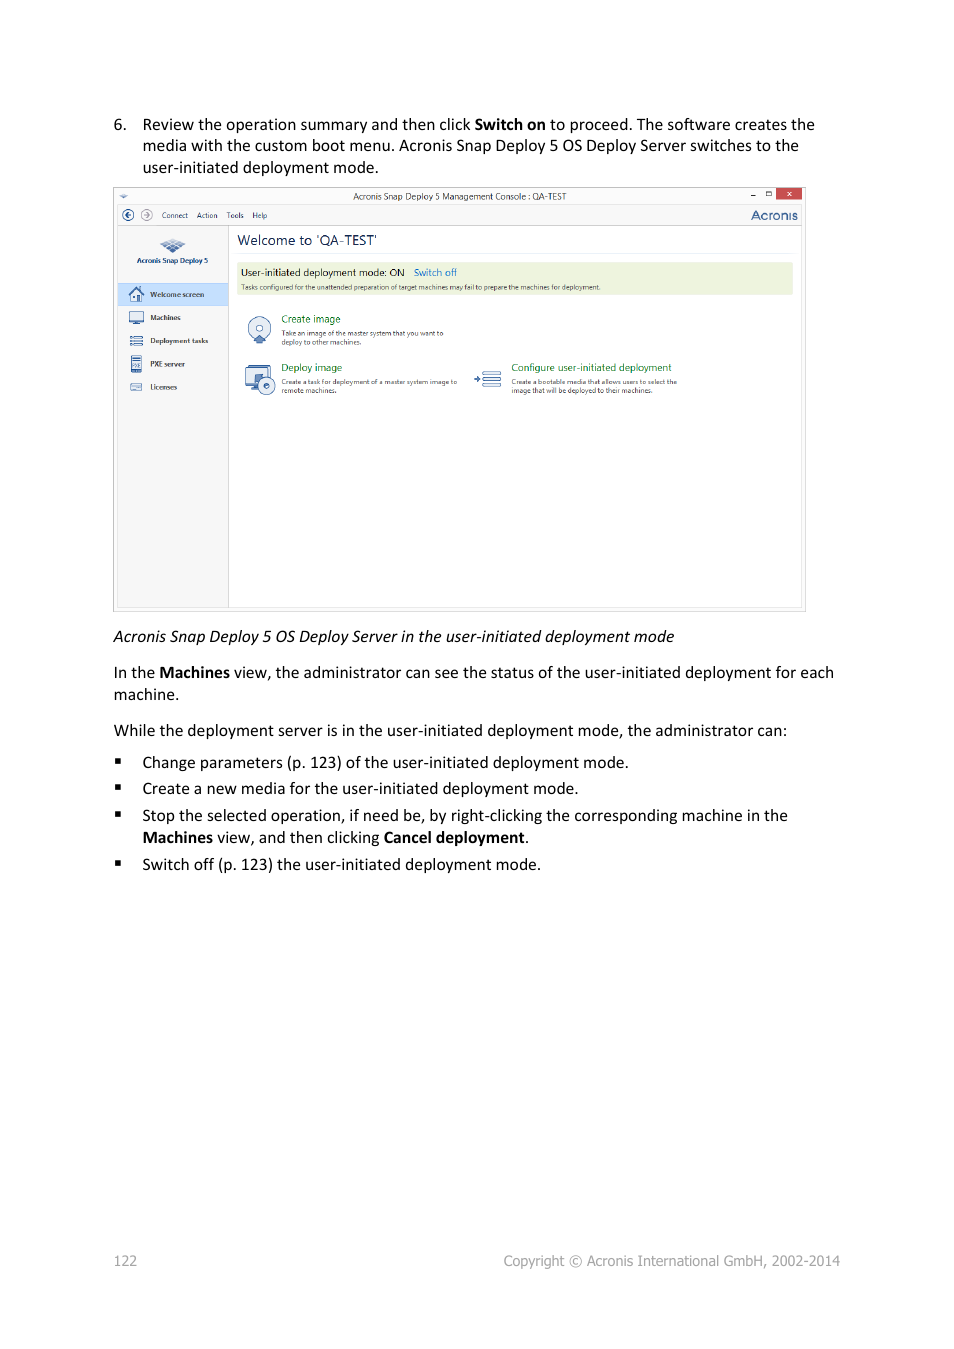954x1349 pixels.
Task: Click the Welcome to 'QA-TEST' heading
Action: coord(307,241)
